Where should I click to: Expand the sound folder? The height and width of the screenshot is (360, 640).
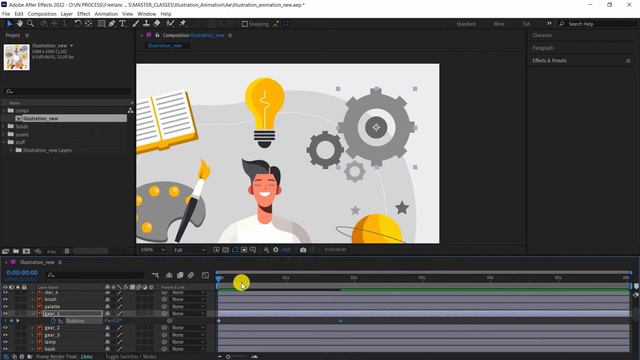4,134
